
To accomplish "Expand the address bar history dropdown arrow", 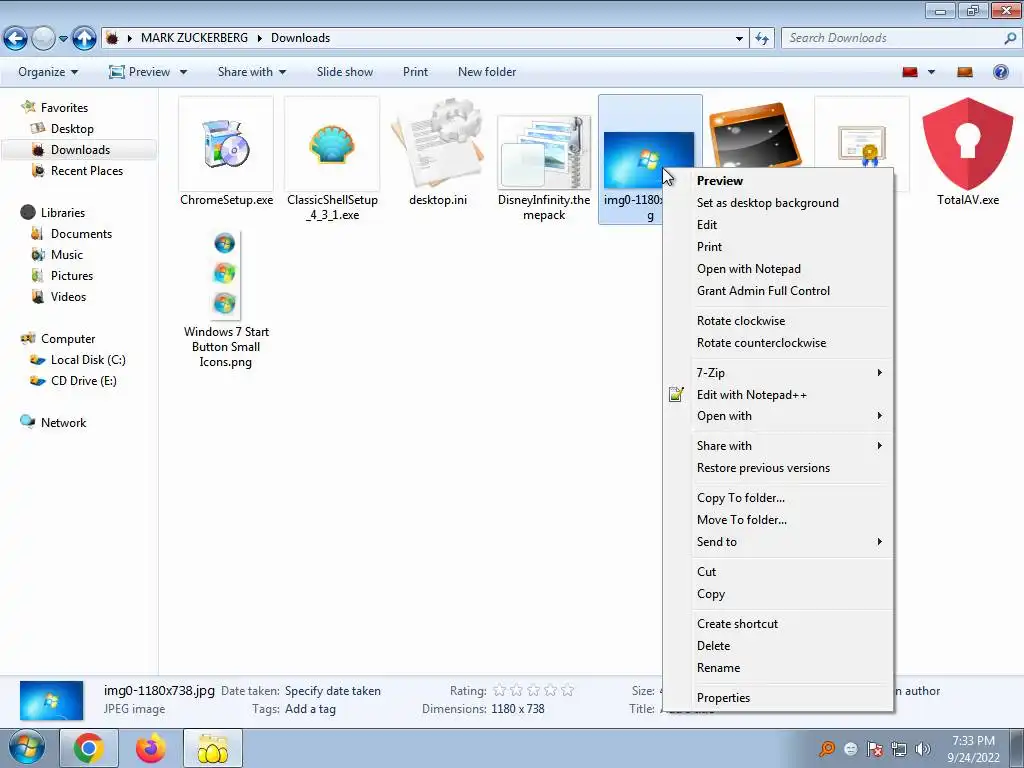I will tap(739, 39).
